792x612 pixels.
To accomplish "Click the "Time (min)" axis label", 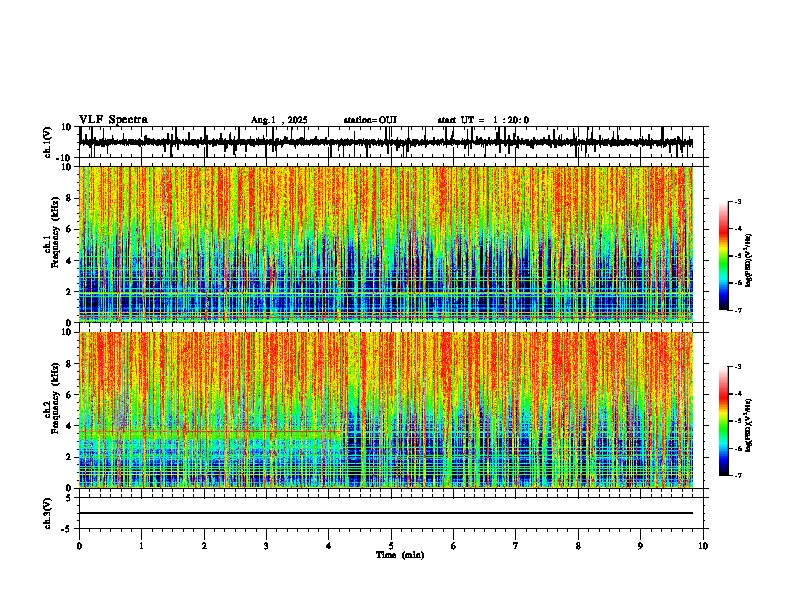I will (400, 555).
